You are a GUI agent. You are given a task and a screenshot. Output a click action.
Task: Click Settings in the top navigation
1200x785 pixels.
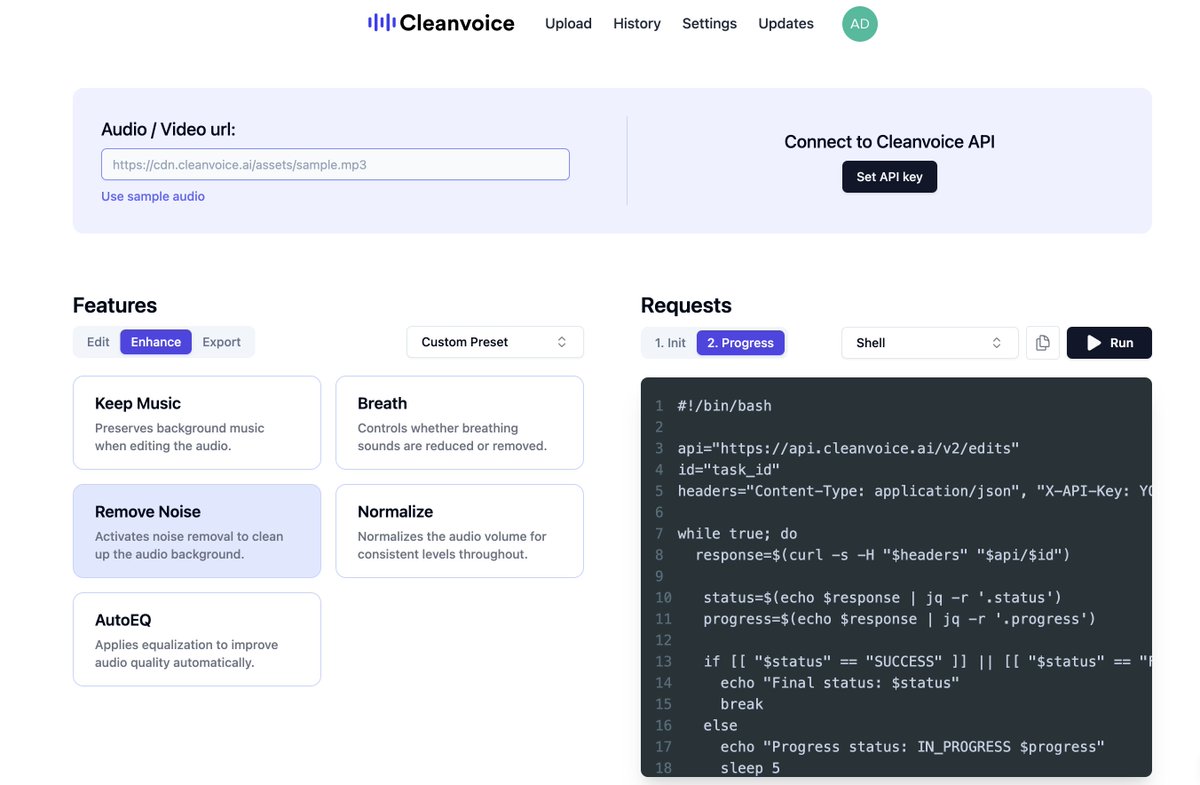709,22
